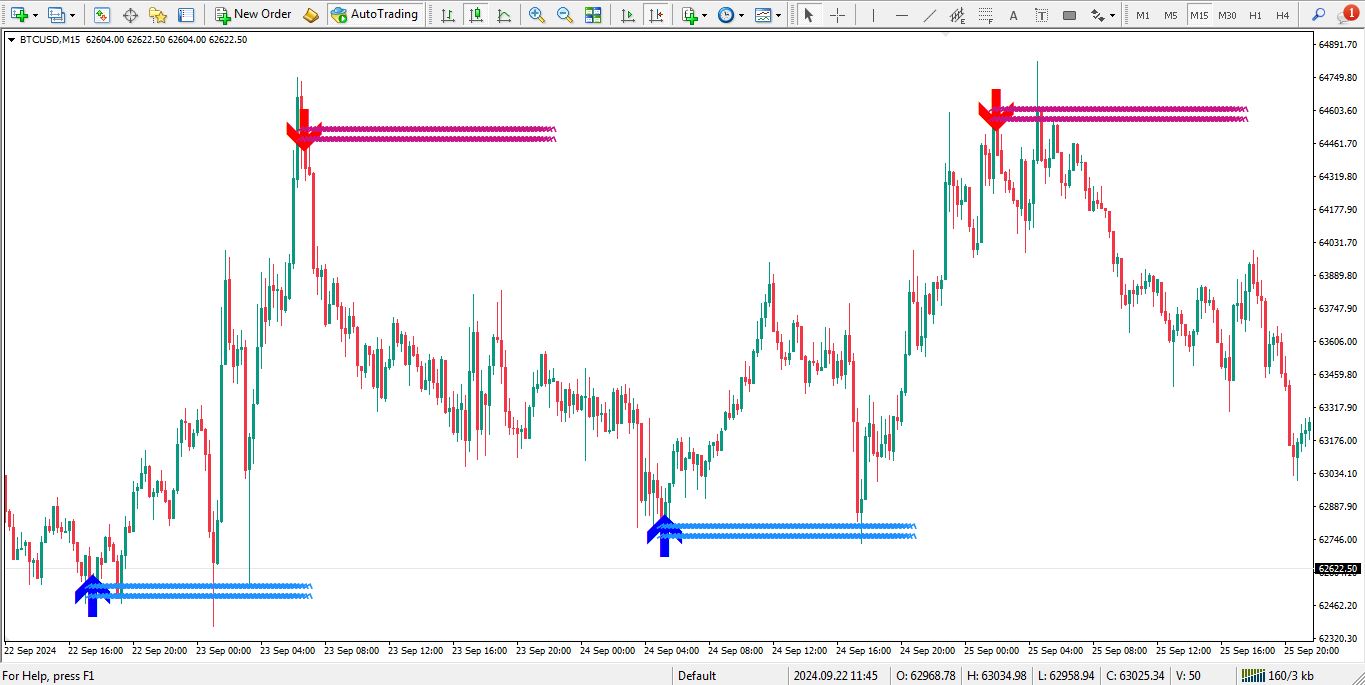Image resolution: width=1365 pixels, height=685 pixels.
Task: Expand the new chart dropdown arrow
Action: 36,16
